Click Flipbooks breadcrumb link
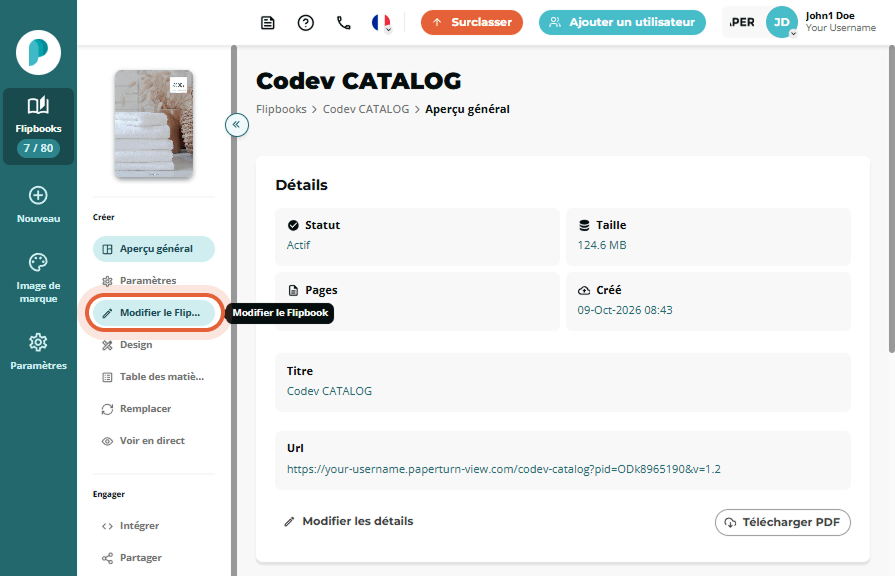The height and width of the screenshot is (576, 895). point(281,109)
